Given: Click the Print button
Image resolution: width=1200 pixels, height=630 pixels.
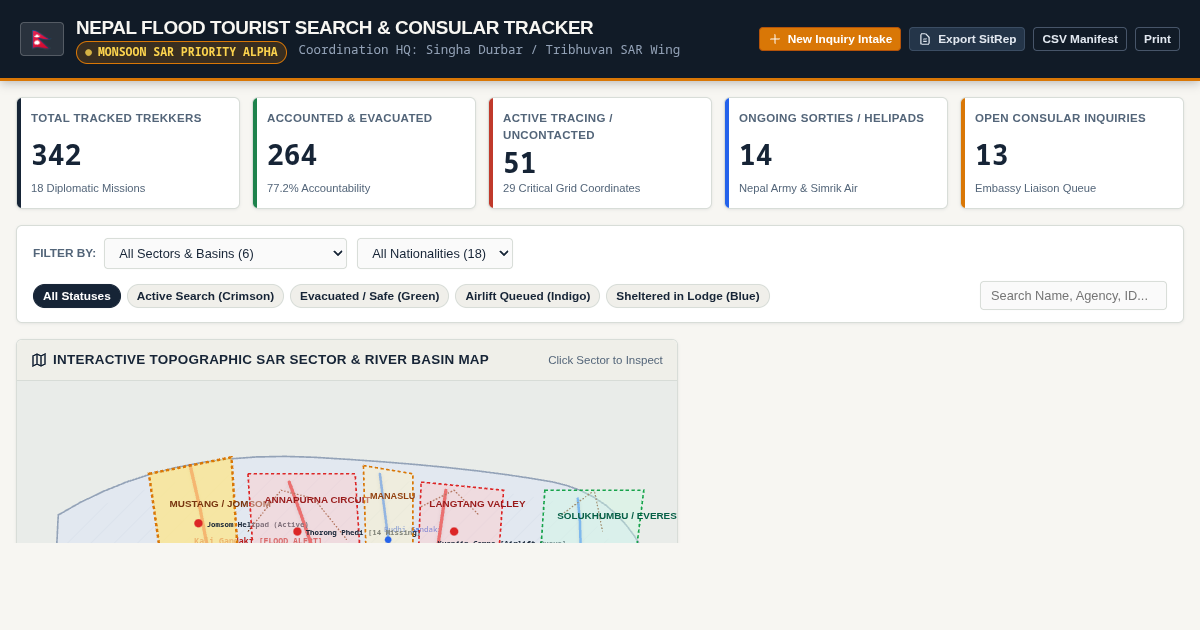Looking at the screenshot, I should click(x=1157, y=39).
